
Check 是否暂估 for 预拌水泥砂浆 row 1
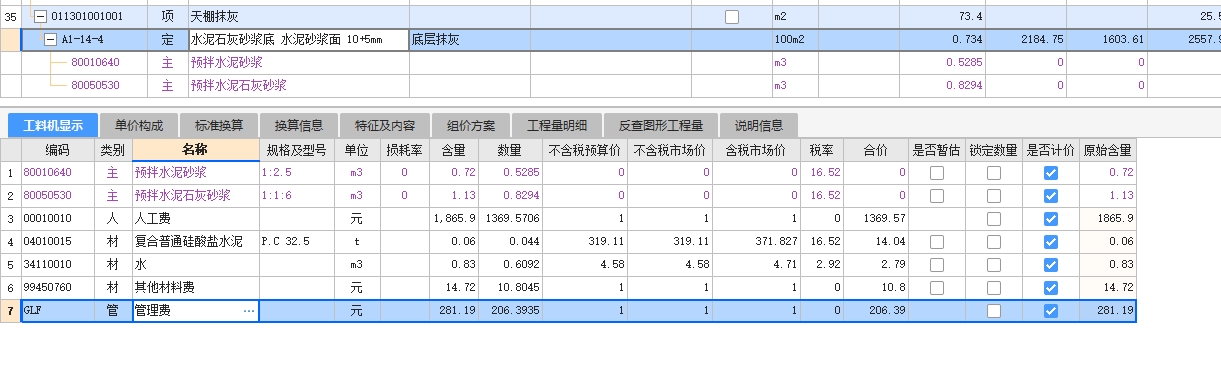936,173
